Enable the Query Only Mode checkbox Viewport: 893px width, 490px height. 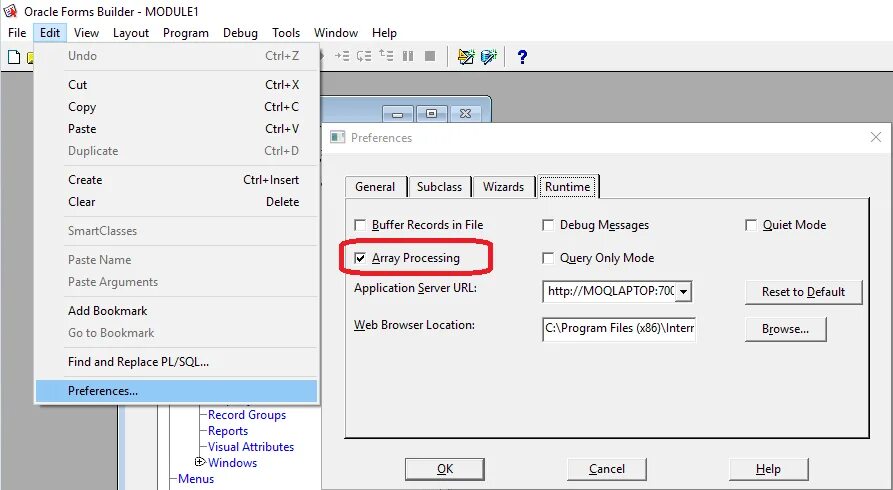click(548, 258)
